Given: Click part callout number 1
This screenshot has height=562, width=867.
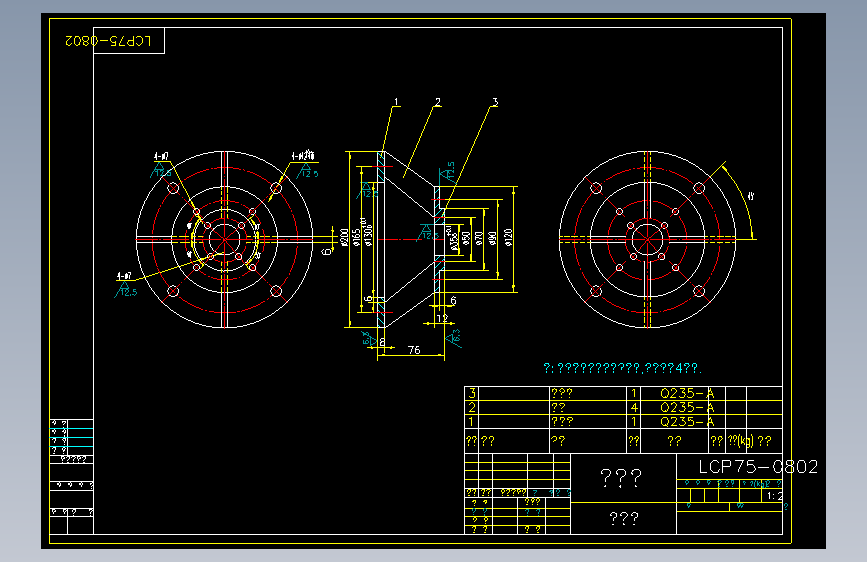Looking at the screenshot, I should tap(396, 102).
